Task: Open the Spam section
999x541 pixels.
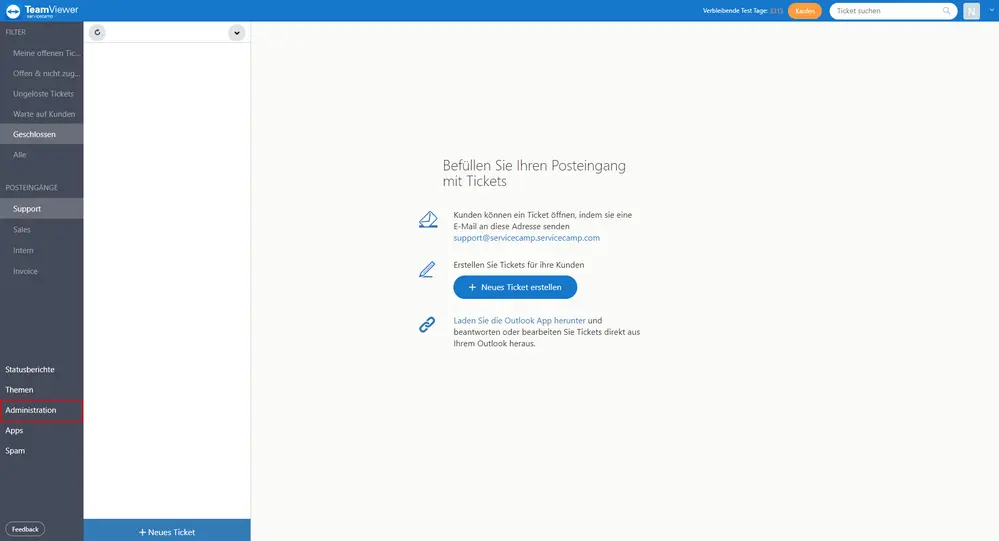Action: click(15, 451)
